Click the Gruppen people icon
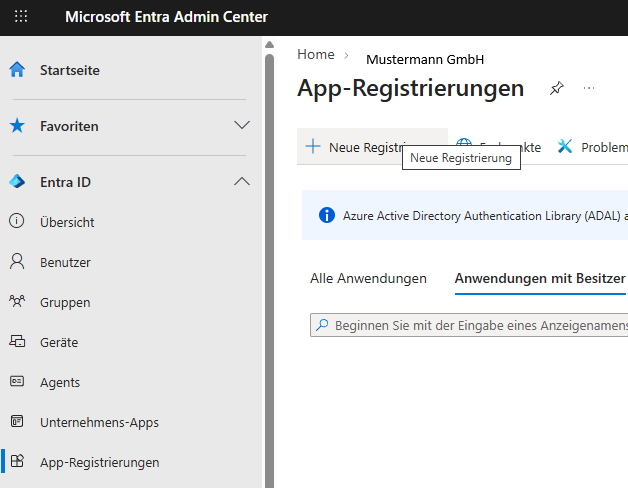Image resolution: width=628 pixels, height=488 pixels. (x=17, y=301)
